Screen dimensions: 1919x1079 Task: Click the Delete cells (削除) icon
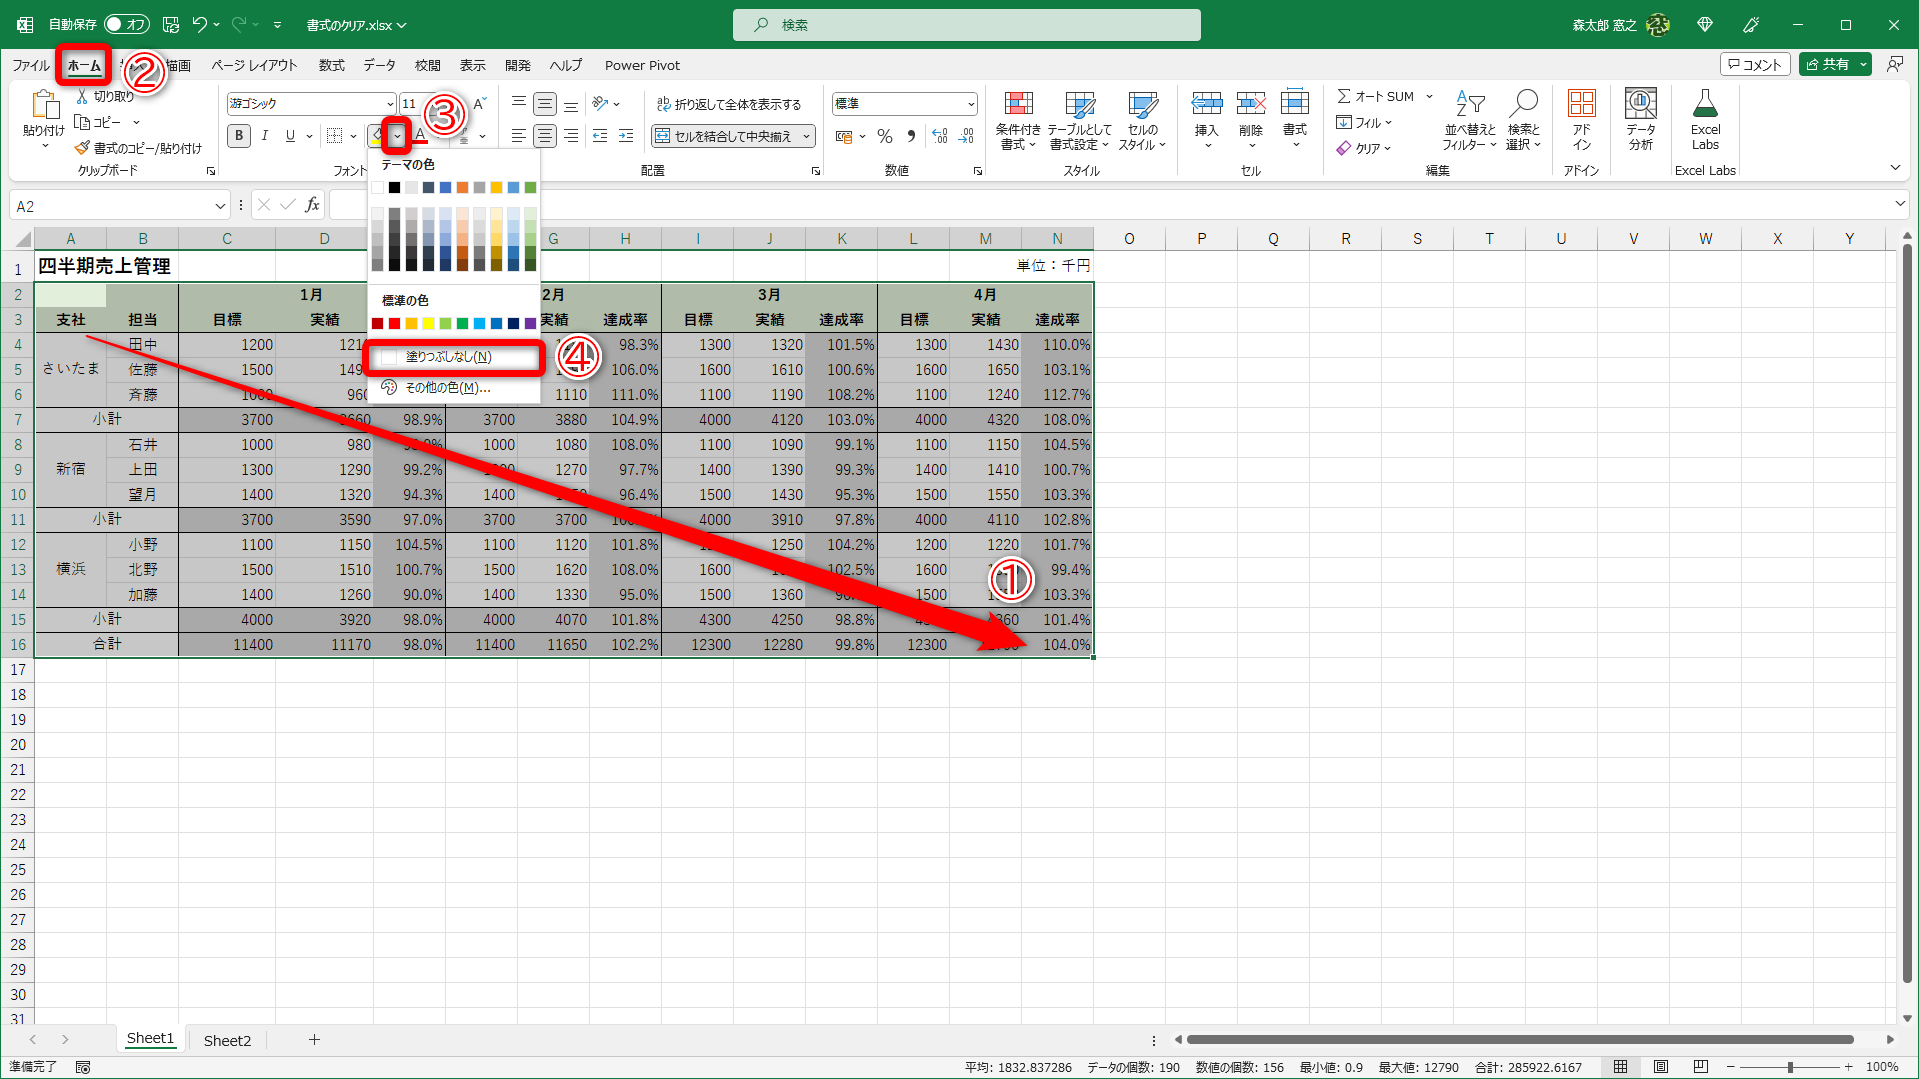pyautogui.click(x=1251, y=103)
